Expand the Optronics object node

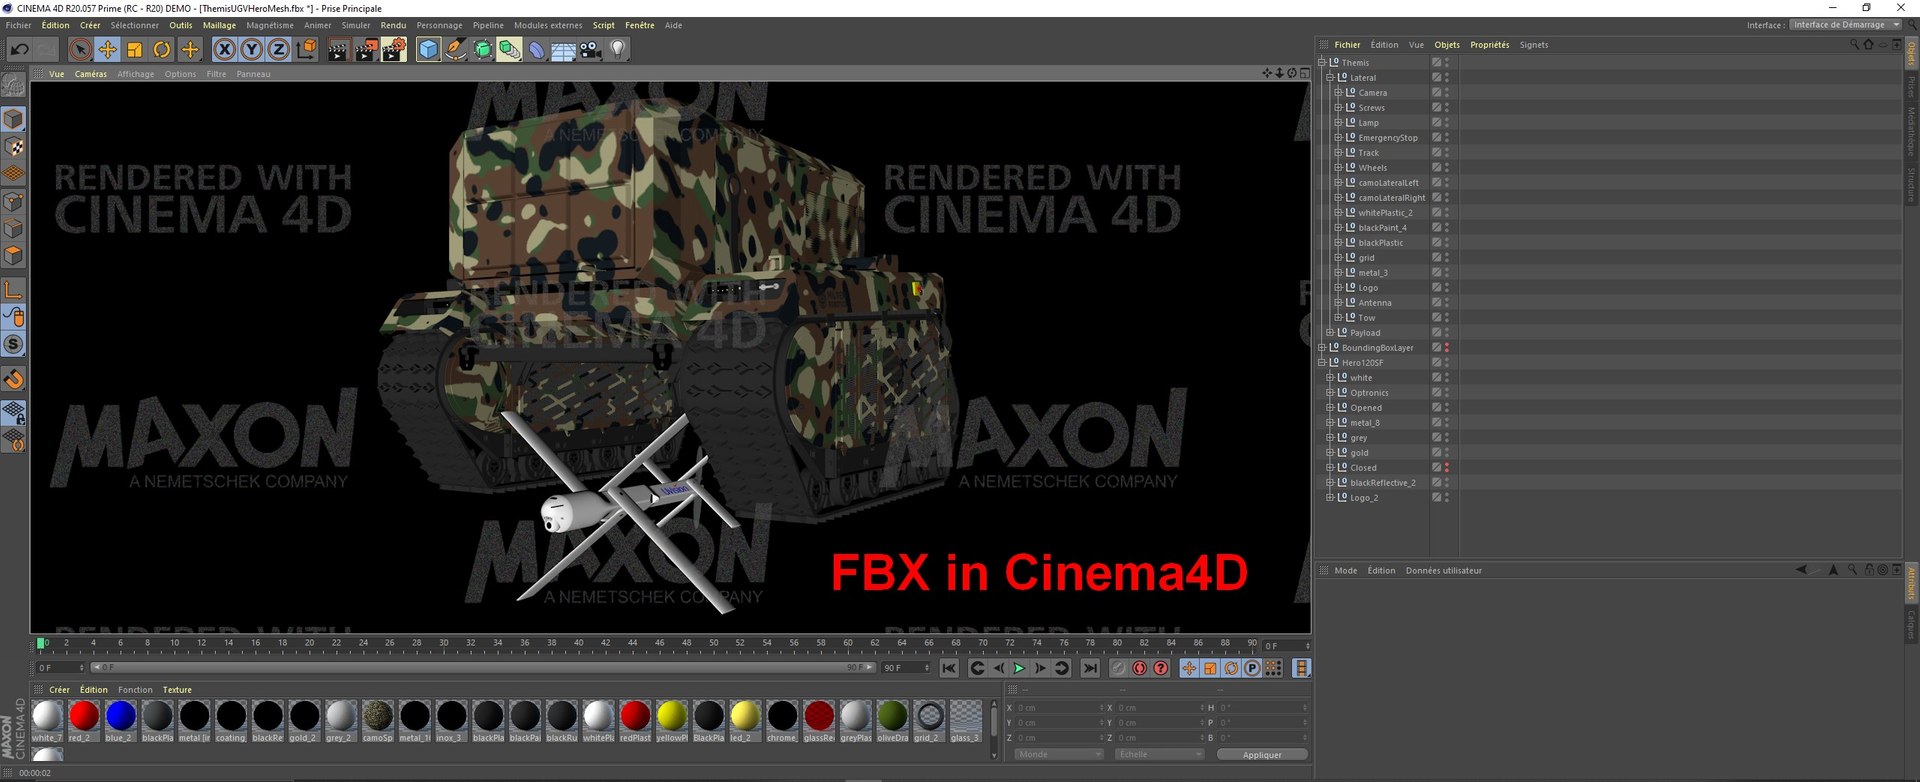click(x=1330, y=392)
